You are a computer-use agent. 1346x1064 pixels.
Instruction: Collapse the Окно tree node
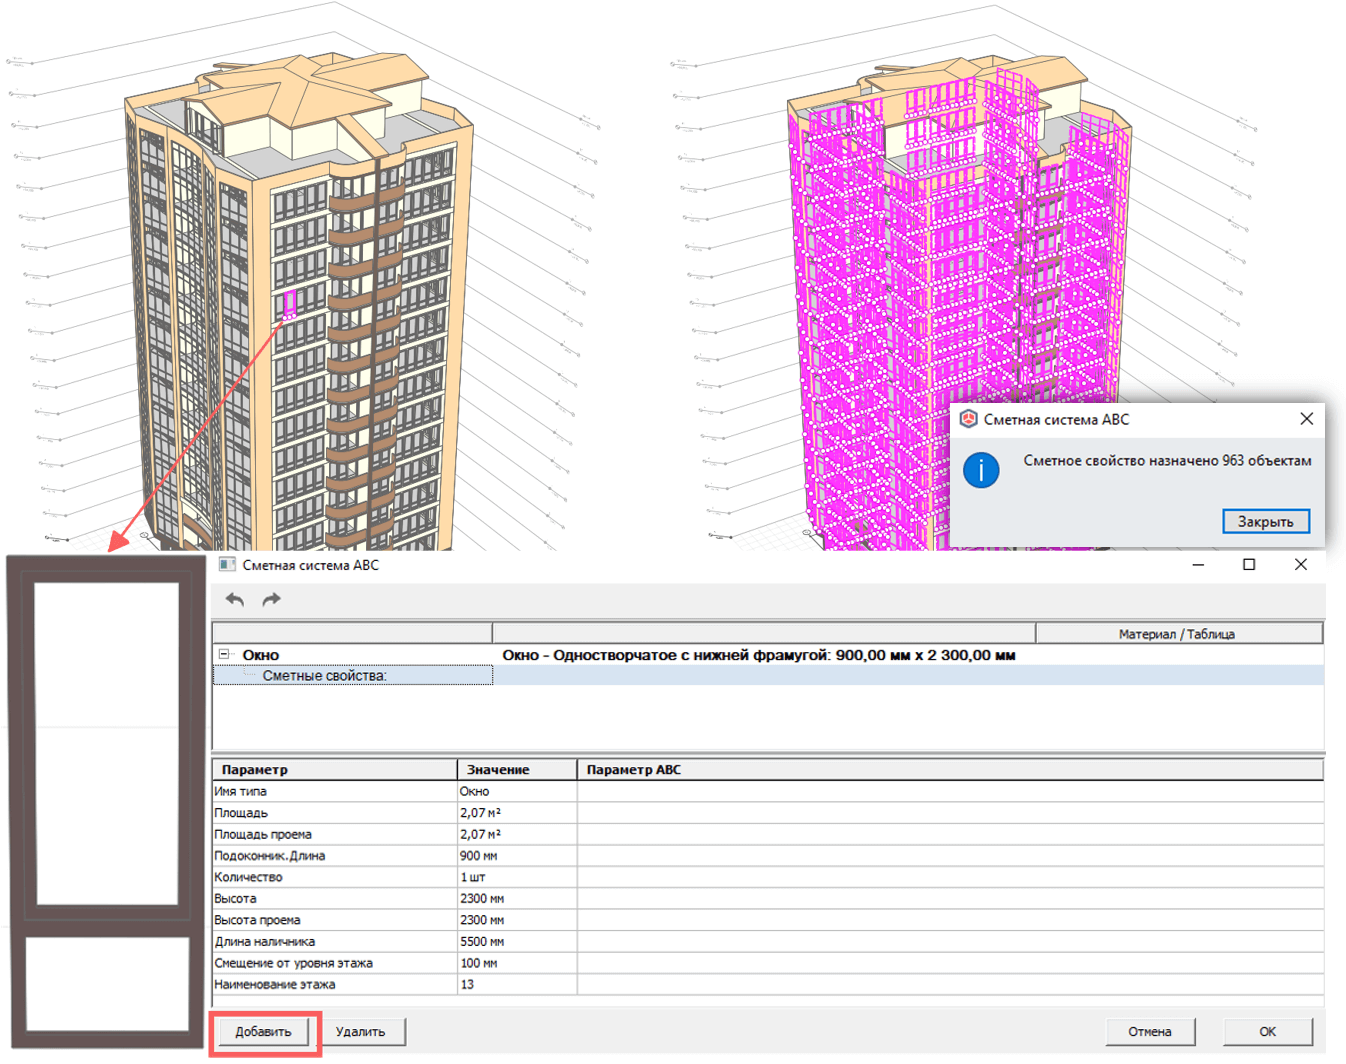pos(225,654)
